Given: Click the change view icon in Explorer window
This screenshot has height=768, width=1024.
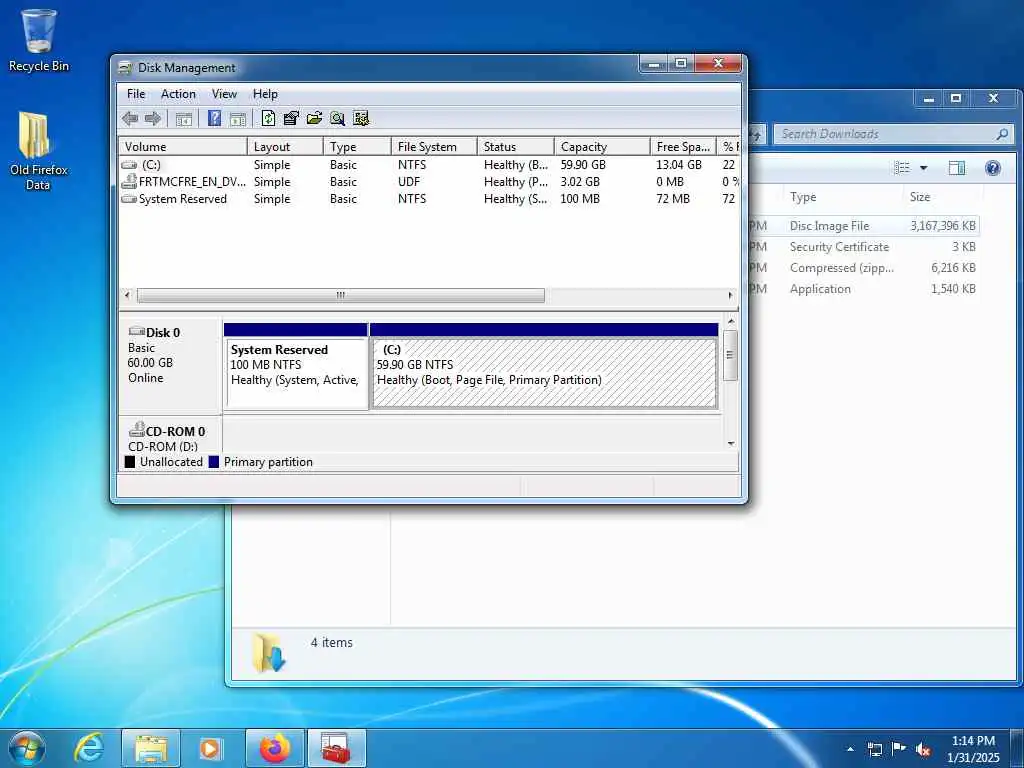Looking at the screenshot, I should point(902,168).
